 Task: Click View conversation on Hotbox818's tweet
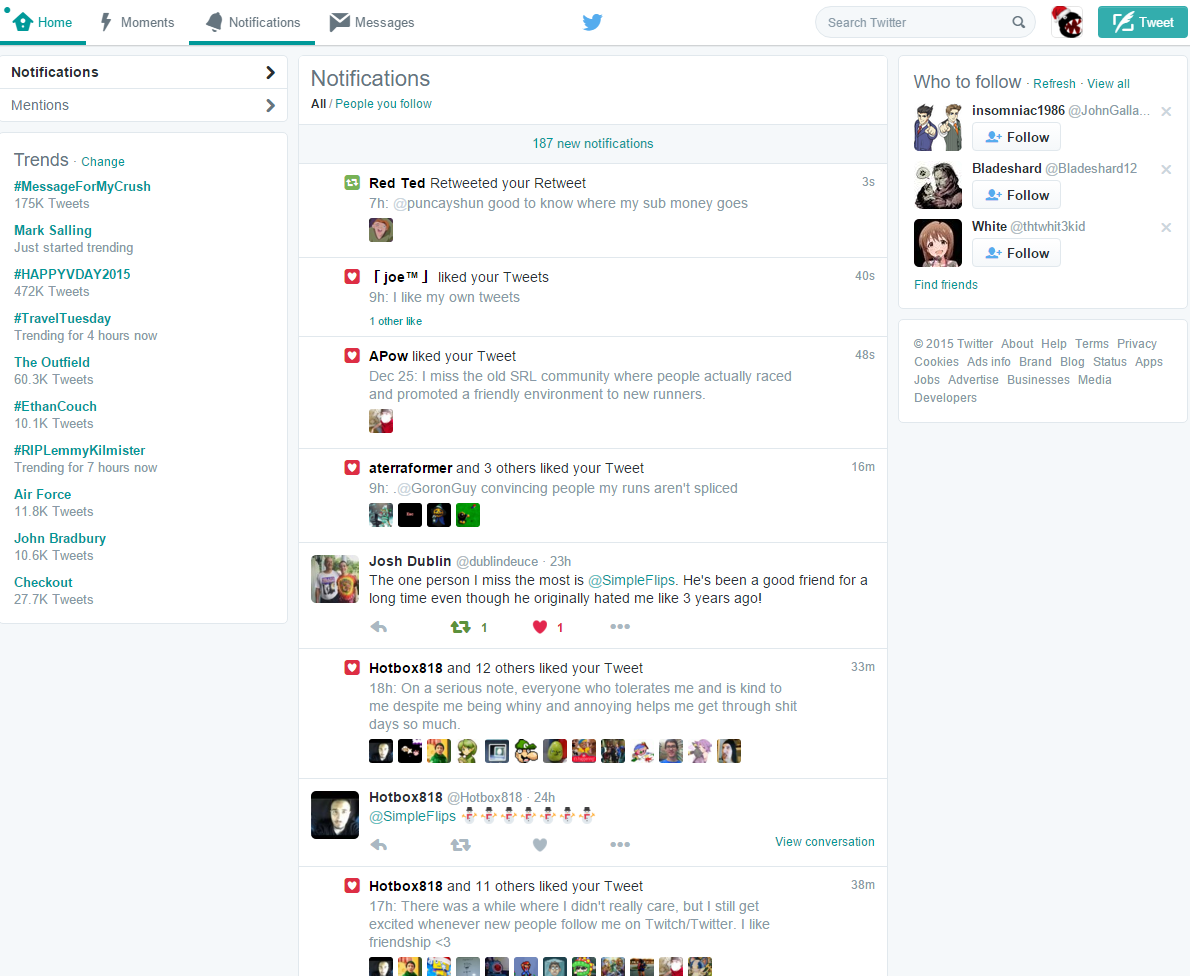pos(824,842)
